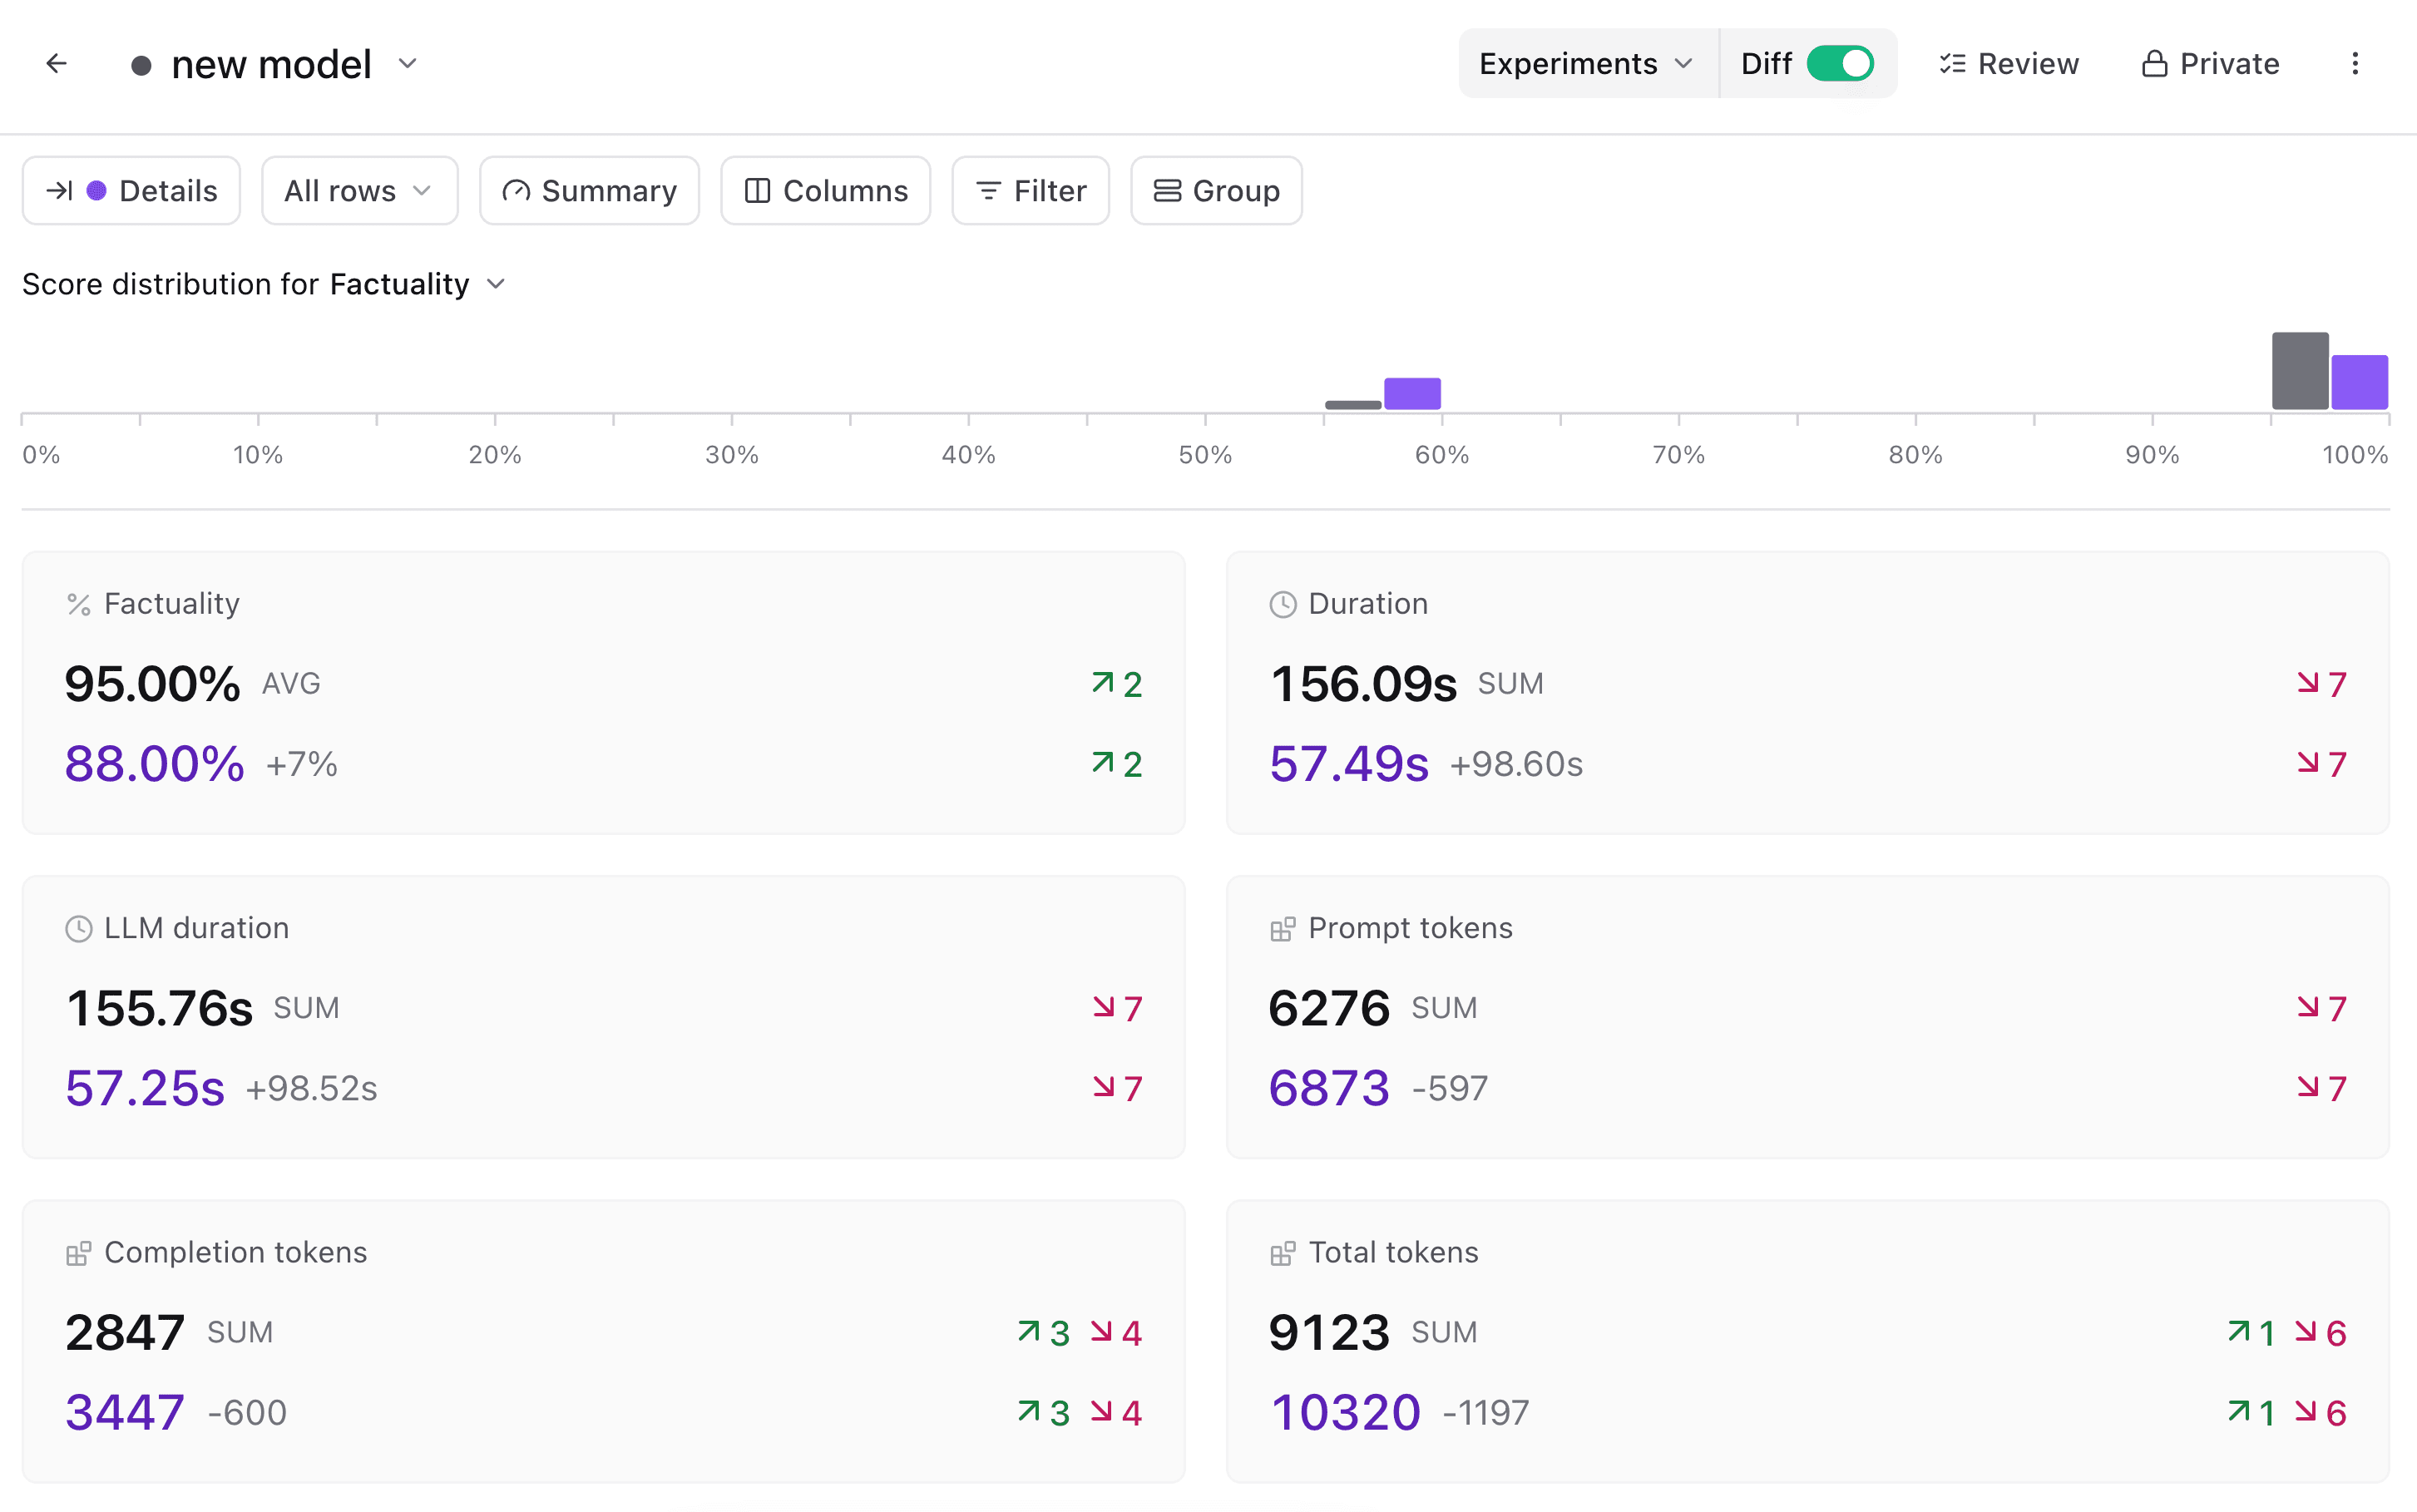Click the gray histogram bar near 100%
Viewport: 2417px width, 1512px height.
pyautogui.click(x=2299, y=371)
